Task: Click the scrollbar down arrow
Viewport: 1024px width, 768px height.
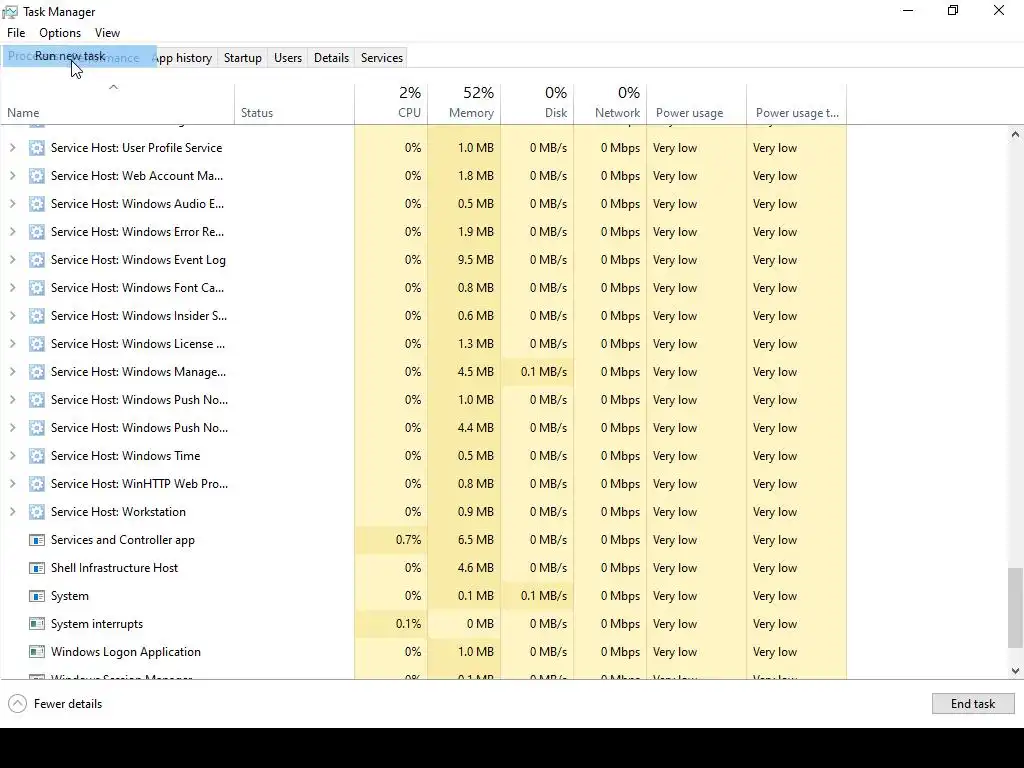Action: click(x=1015, y=671)
